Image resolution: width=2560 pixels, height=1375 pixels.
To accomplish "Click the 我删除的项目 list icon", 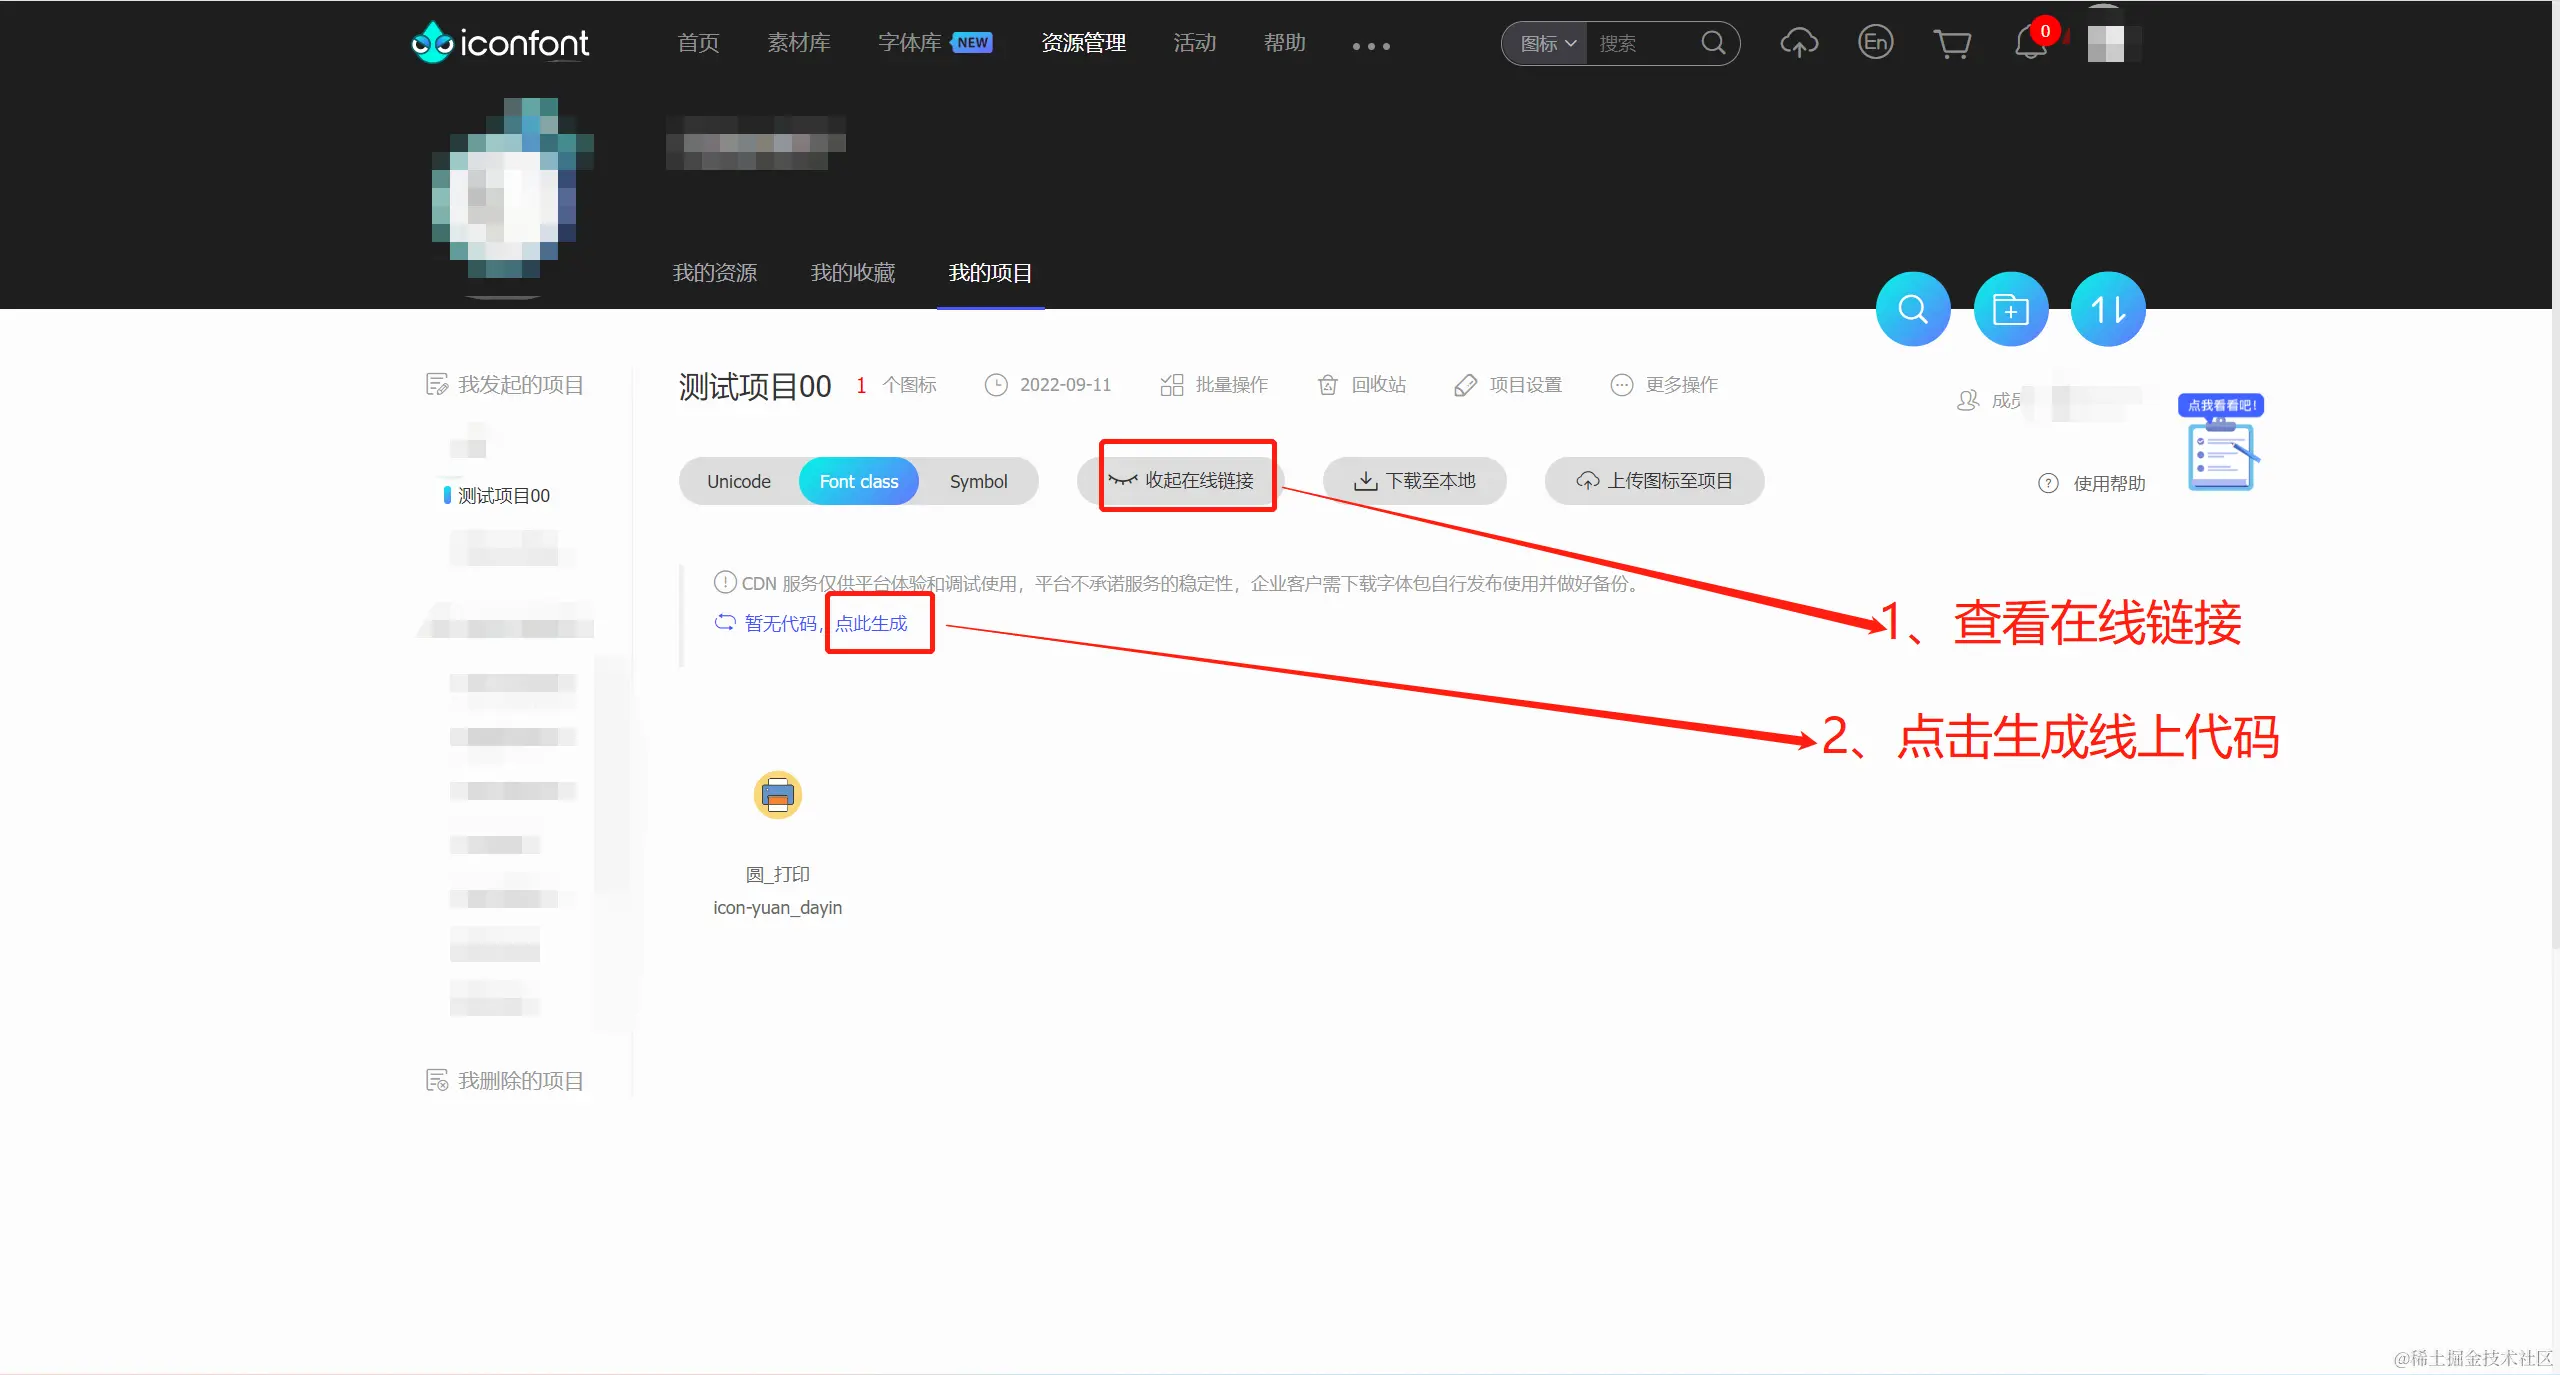I will tap(437, 1080).
